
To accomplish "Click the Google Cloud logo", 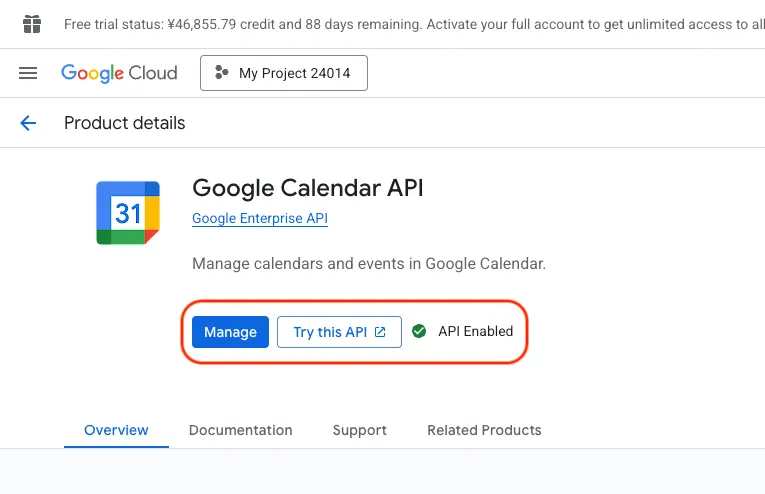I will [x=119, y=73].
